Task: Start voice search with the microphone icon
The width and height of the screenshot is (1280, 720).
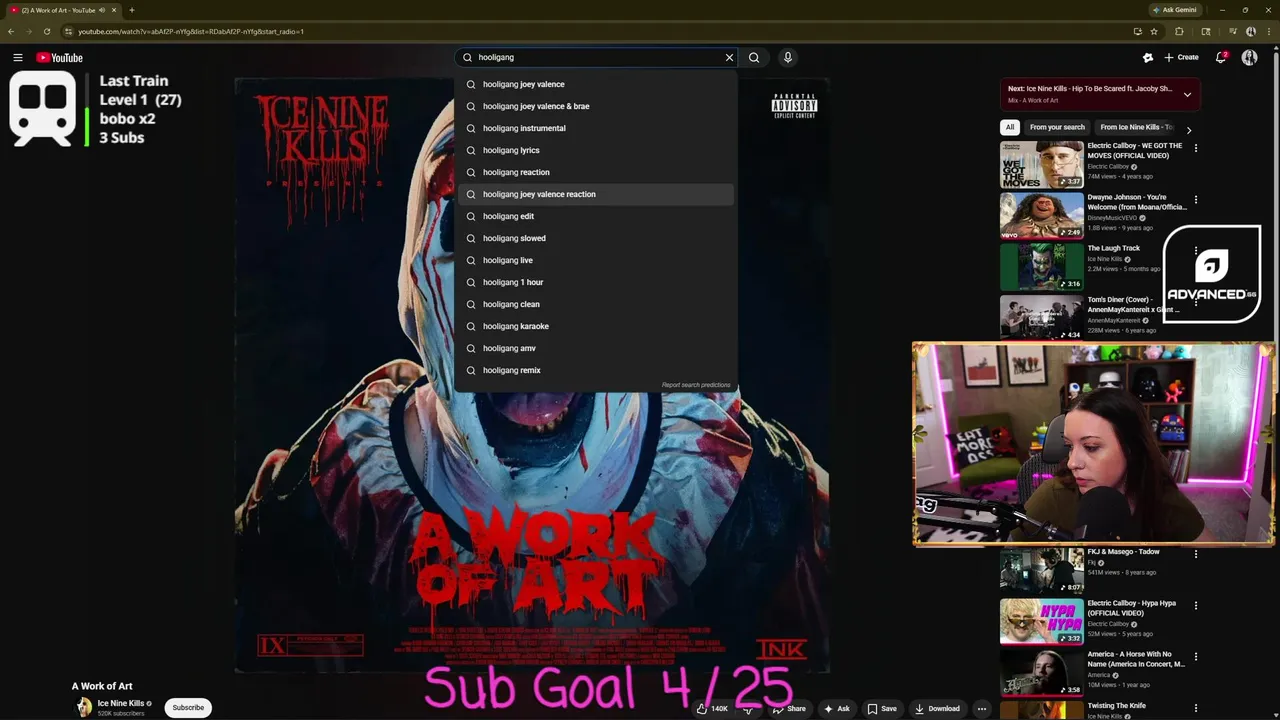Action: pyautogui.click(x=788, y=58)
